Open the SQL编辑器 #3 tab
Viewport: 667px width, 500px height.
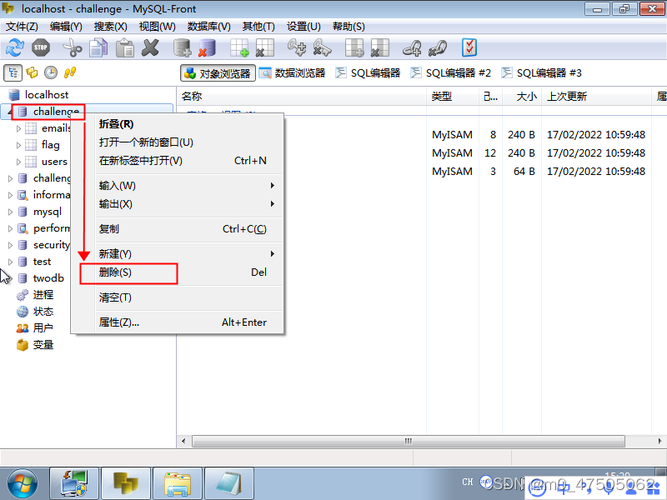(541, 73)
